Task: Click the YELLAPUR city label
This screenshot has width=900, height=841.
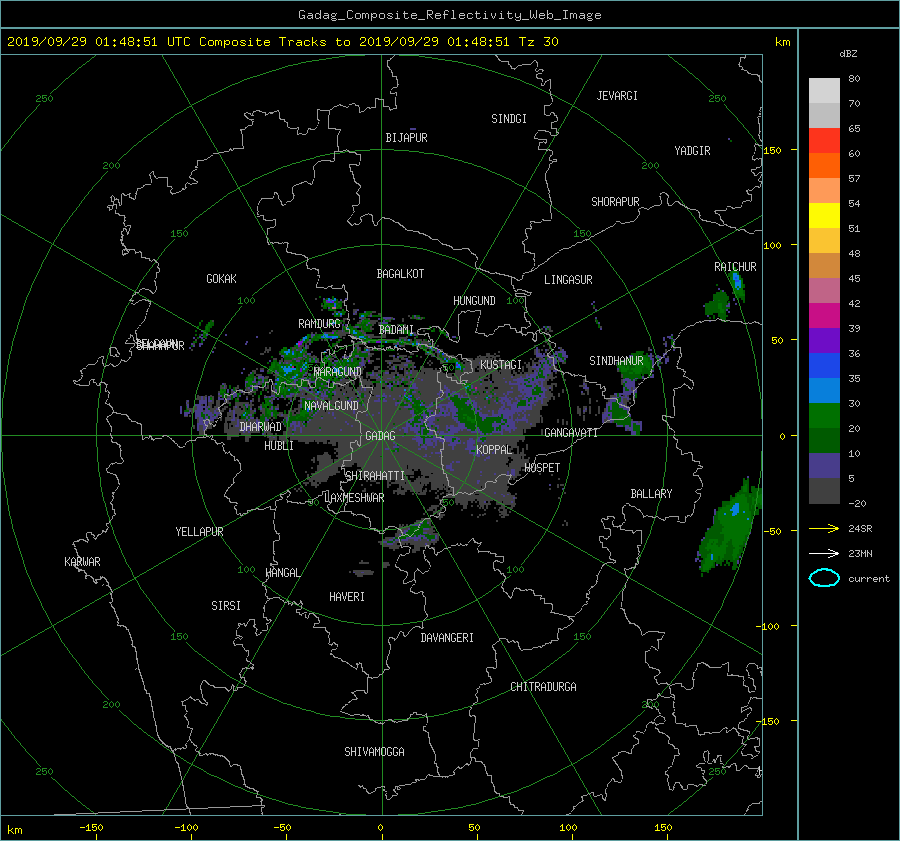Action: tap(199, 532)
